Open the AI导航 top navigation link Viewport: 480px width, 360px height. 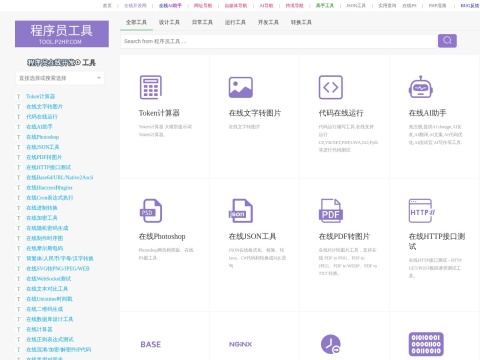click(x=266, y=6)
